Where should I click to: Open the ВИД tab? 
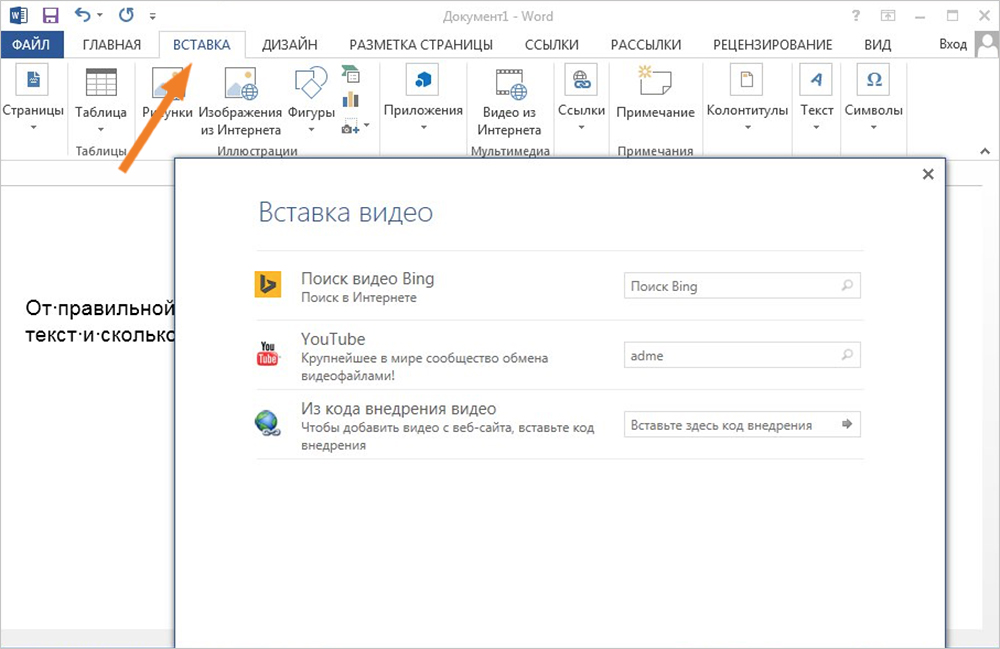878,45
